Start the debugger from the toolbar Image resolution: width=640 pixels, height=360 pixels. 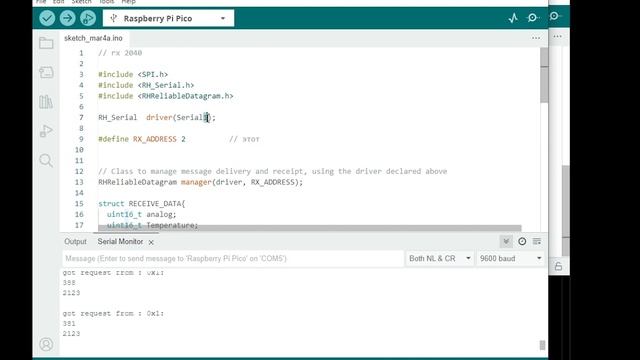click(88, 18)
